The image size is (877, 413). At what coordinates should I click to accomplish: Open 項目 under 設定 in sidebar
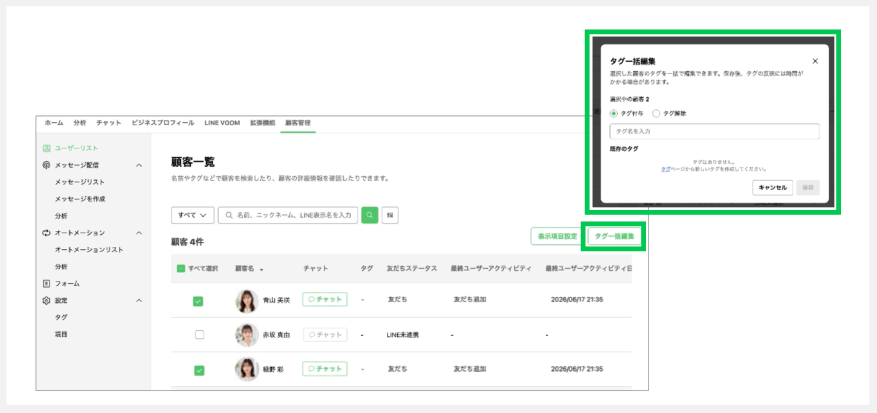(61, 334)
